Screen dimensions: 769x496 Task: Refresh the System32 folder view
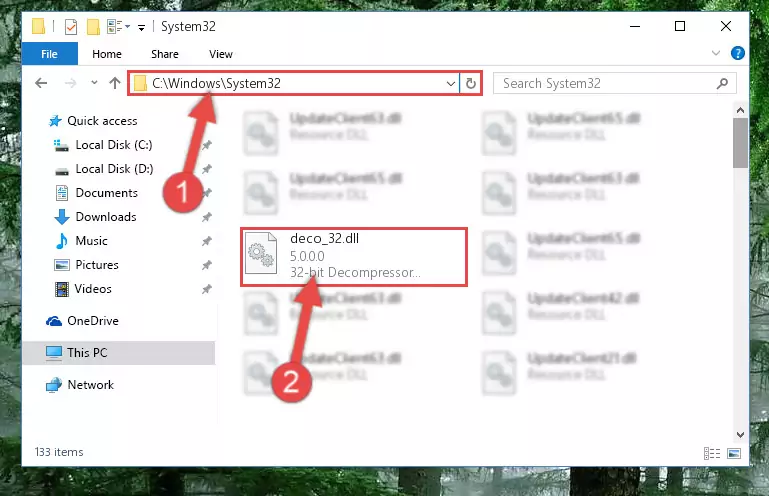pyautogui.click(x=471, y=83)
